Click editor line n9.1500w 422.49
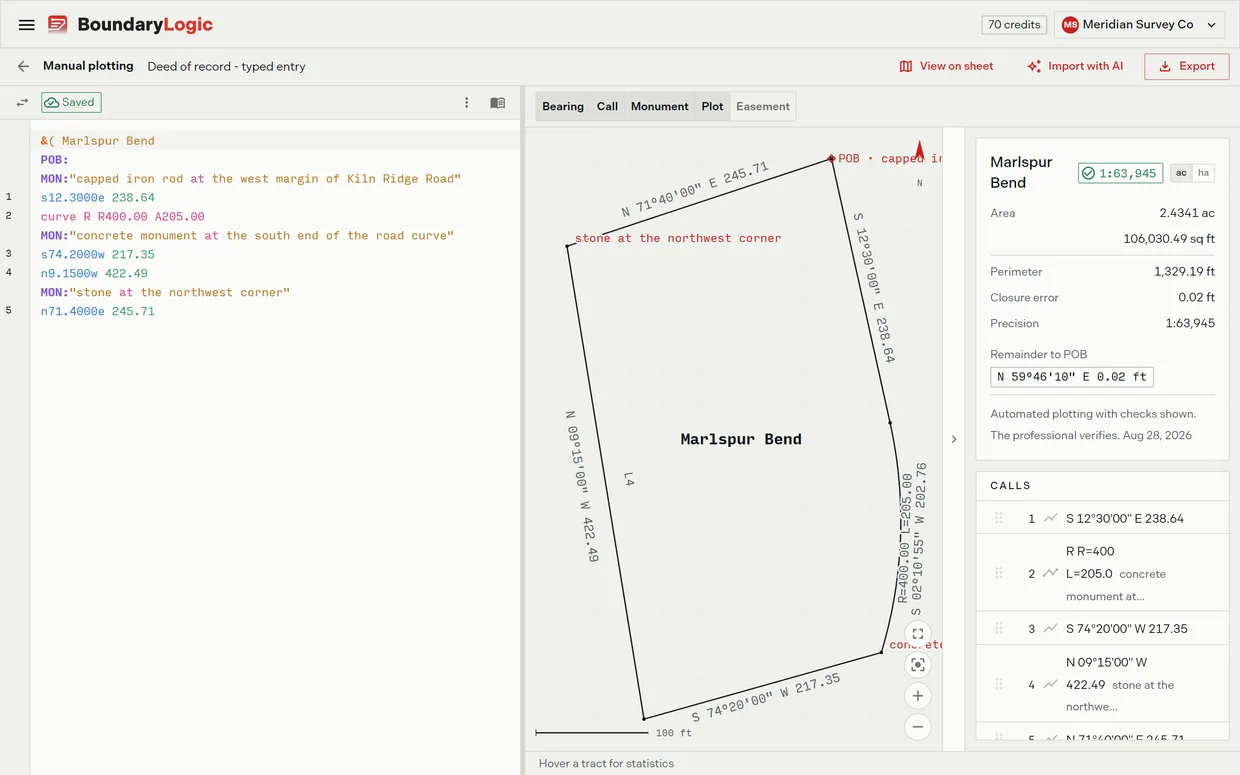1240x775 pixels. pyautogui.click(x=94, y=273)
